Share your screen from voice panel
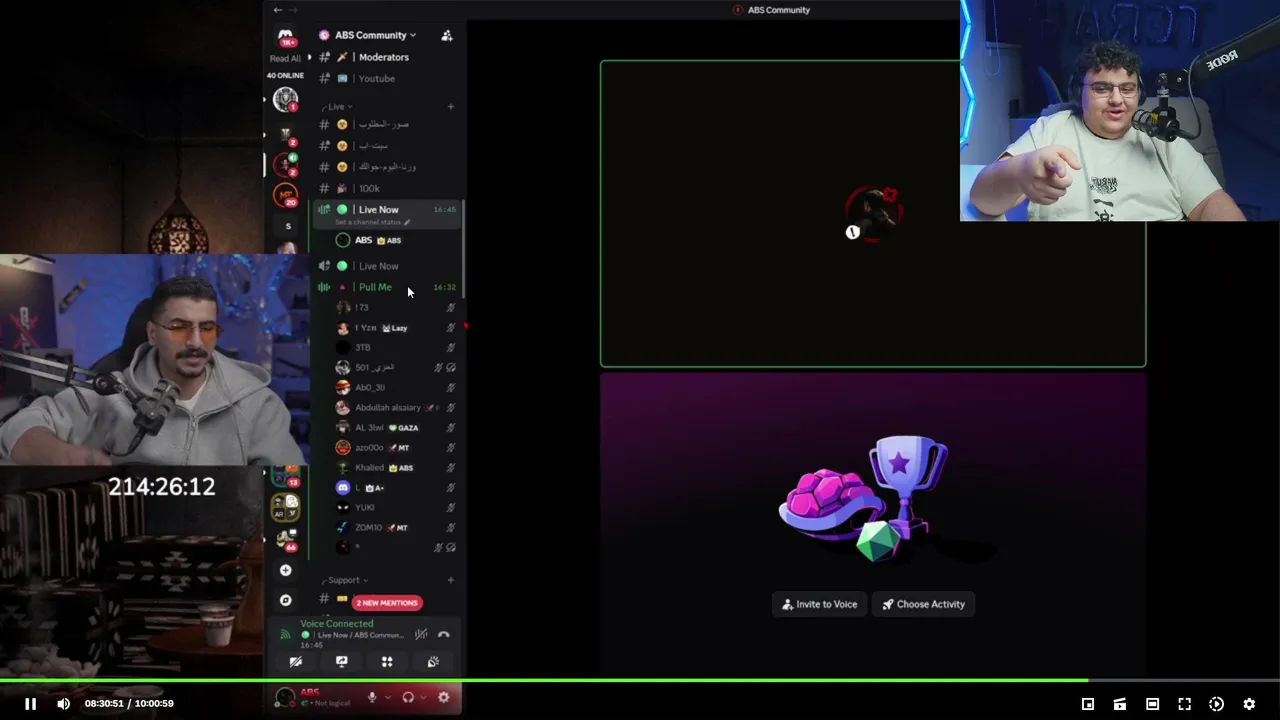Viewport: 1280px width, 720px height. click(341, 662)
